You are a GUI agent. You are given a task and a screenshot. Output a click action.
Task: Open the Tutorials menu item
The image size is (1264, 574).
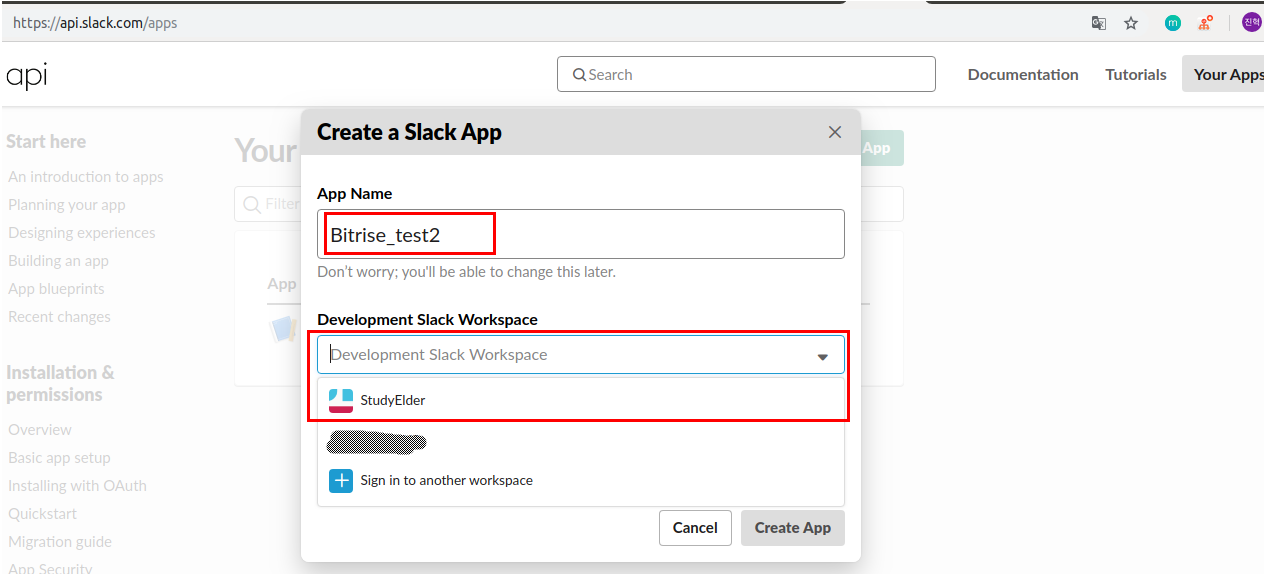pos(1136,74)
